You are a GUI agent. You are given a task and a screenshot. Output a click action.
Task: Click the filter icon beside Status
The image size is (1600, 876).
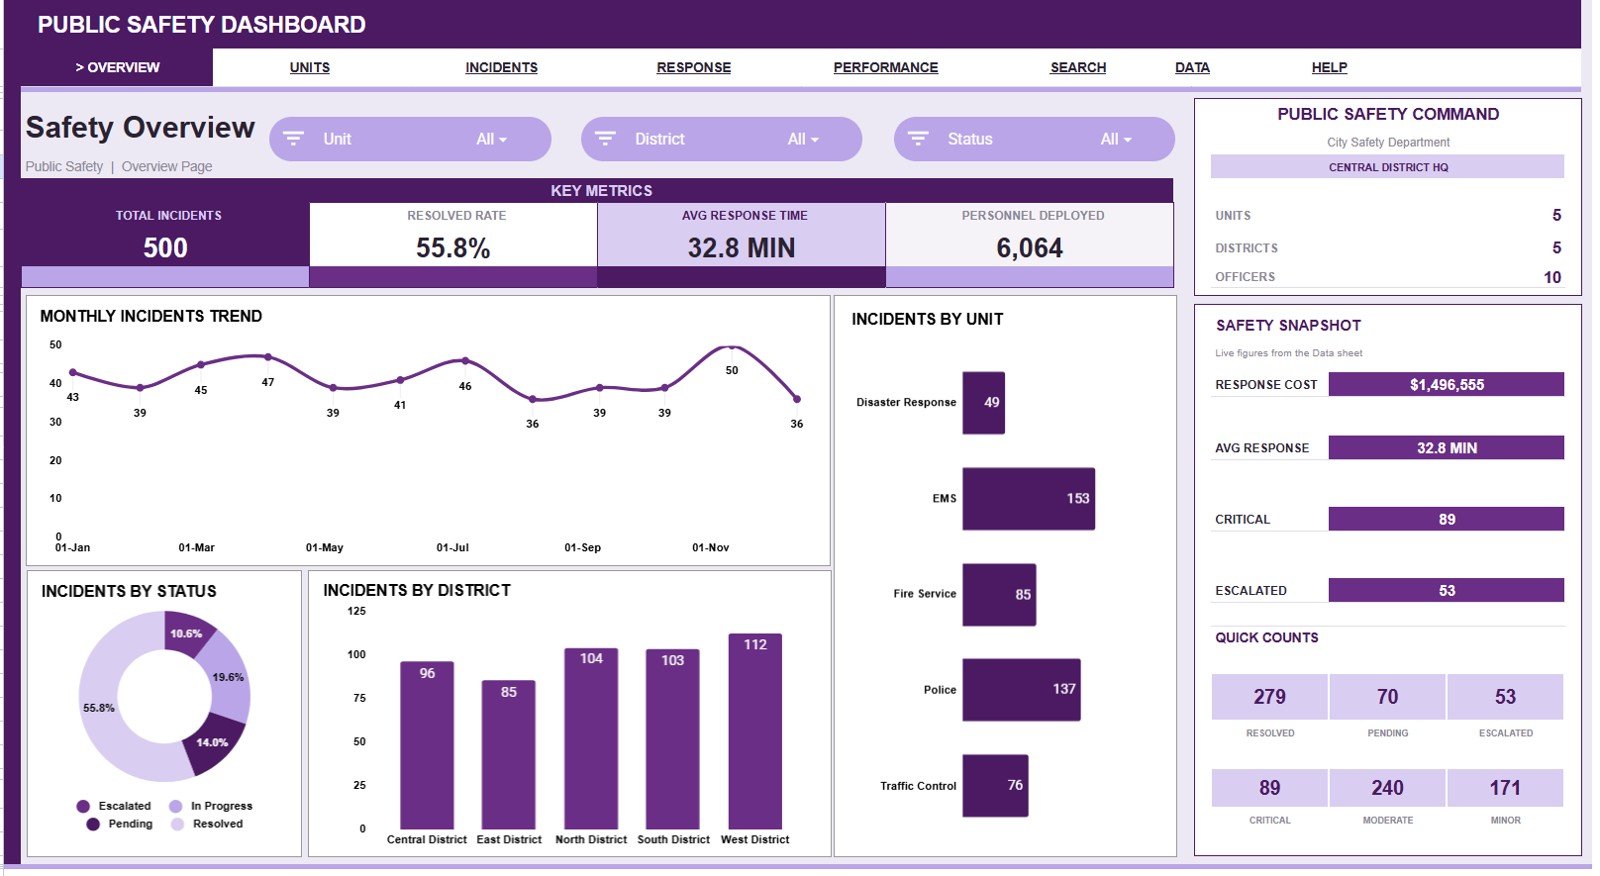tap(918, 139)
